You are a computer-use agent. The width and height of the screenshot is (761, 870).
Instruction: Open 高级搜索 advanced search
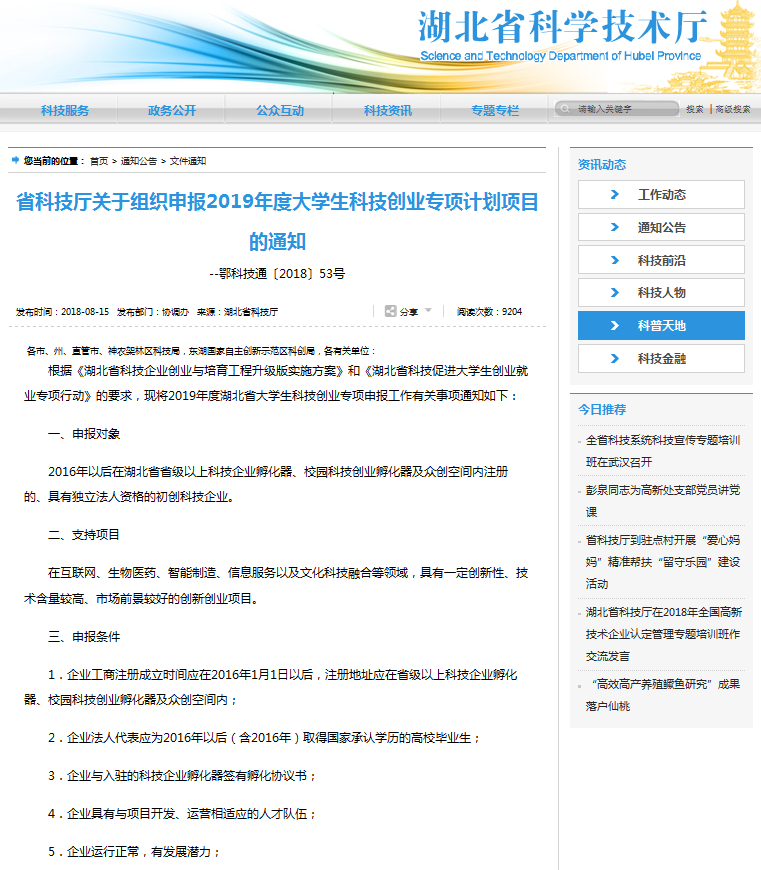(733, 109)
